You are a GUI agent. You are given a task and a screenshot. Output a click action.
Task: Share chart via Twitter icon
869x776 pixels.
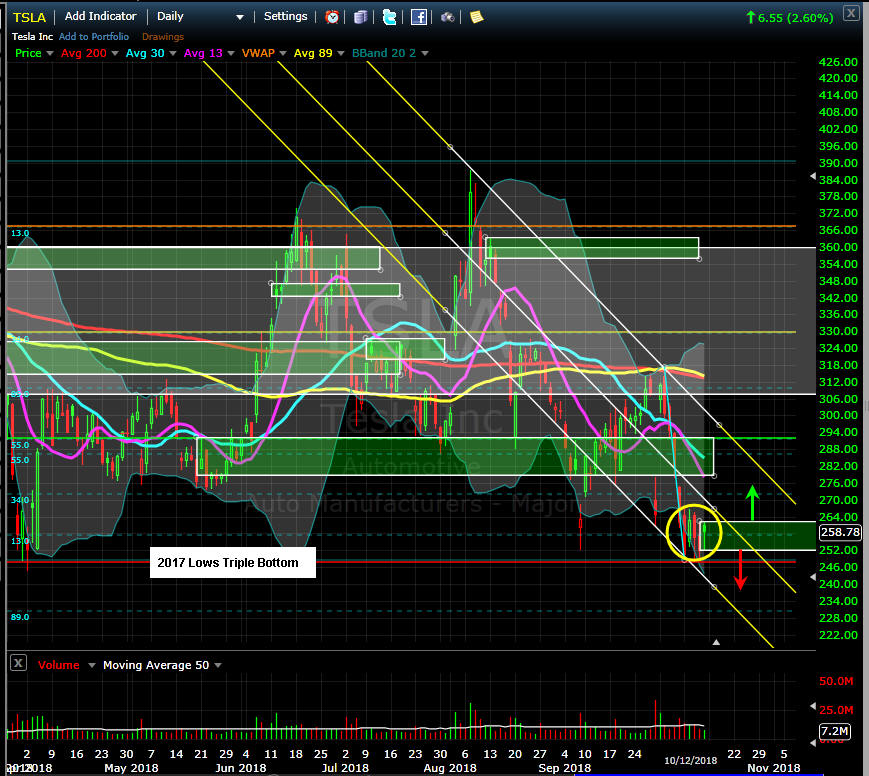click(x=389, y=17)
